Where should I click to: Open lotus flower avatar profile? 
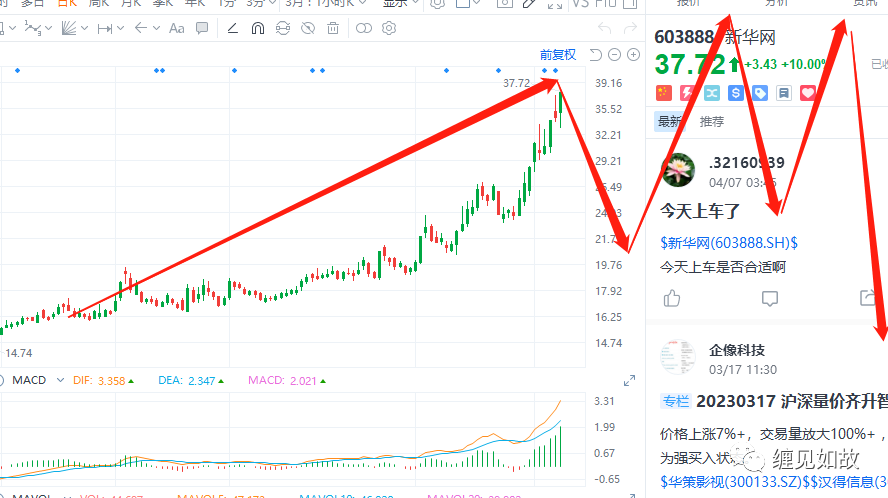coord(678,169)
